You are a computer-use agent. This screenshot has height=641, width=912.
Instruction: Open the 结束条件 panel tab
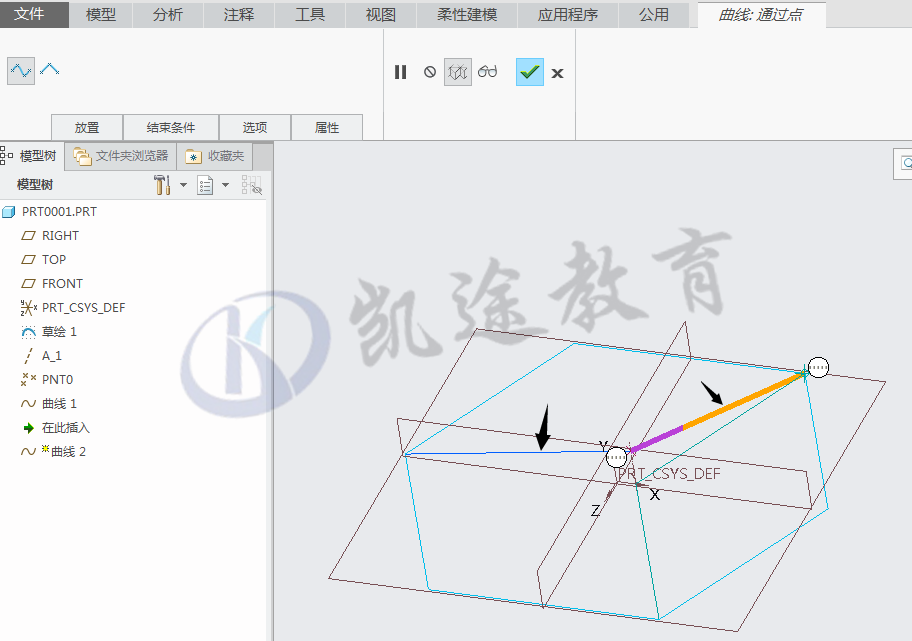click(x=171, y=127)
